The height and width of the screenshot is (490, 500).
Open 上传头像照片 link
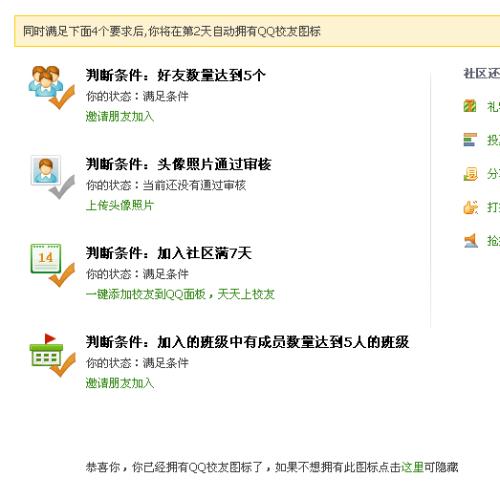[x=120, y=205]
